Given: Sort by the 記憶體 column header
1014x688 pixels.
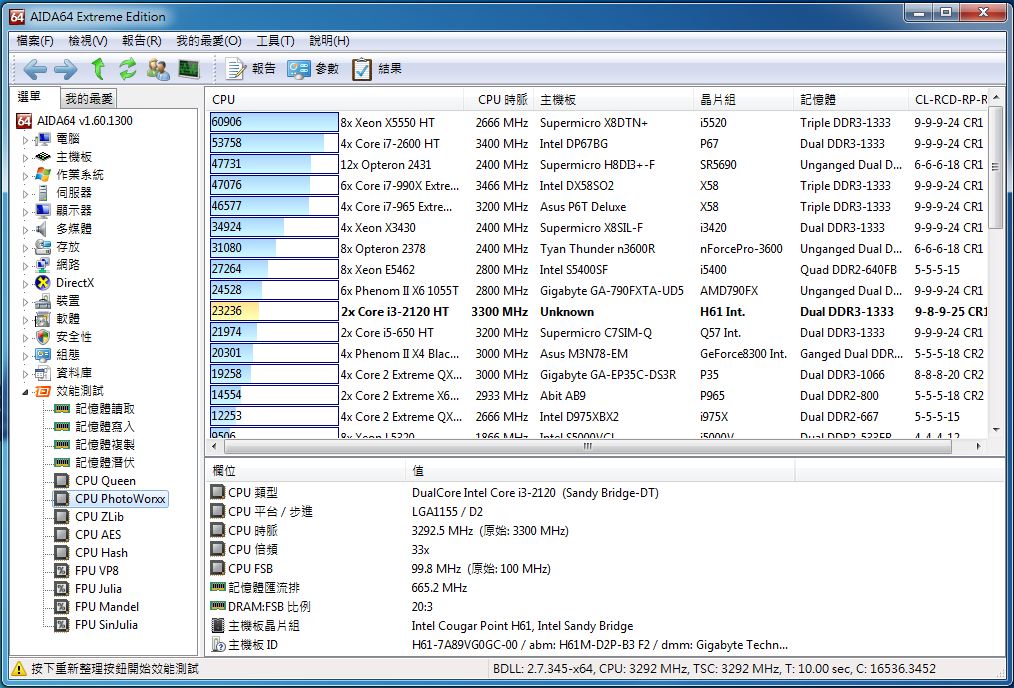Looking at the screenshot, I should pos(852,100).
